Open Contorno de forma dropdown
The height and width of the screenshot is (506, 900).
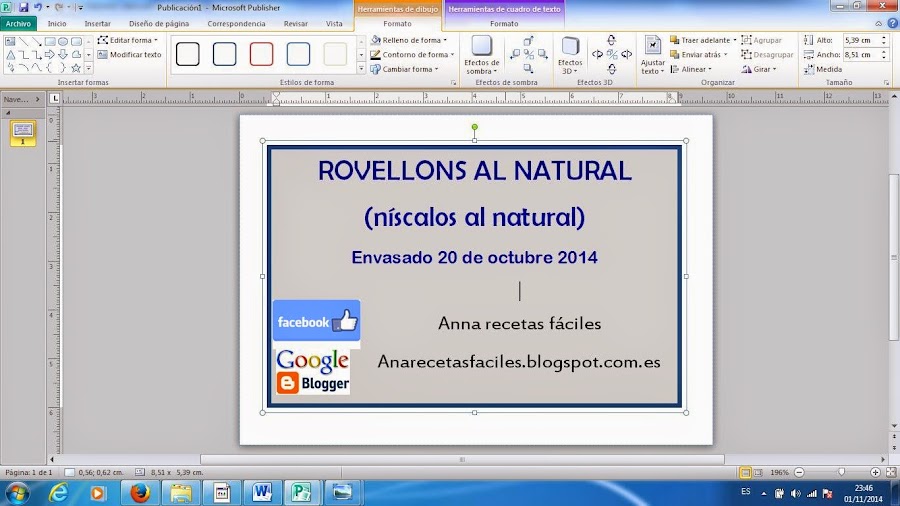click(x=412, y=55)
